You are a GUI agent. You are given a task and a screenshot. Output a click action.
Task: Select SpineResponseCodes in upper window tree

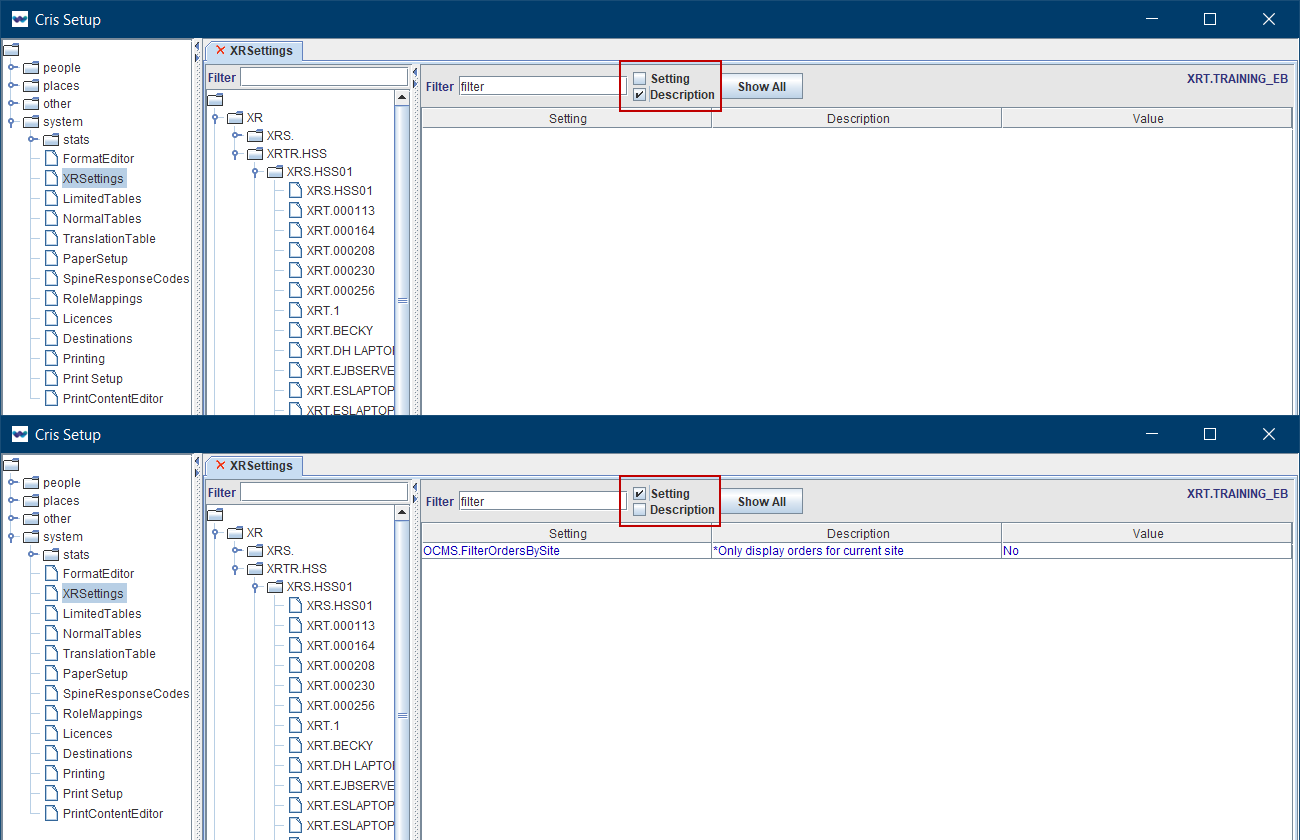pos(126,278)
